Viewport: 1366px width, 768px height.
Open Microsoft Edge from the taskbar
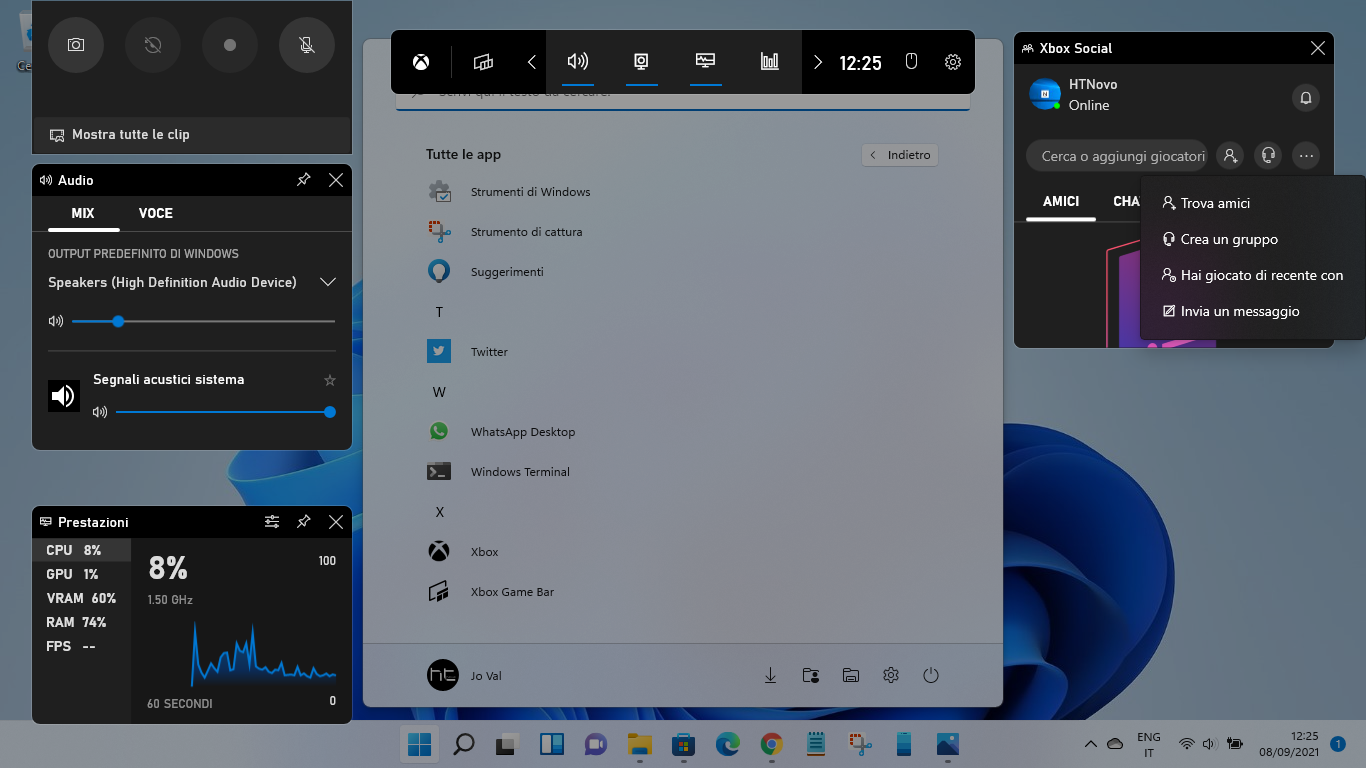(x=727, y=744)
